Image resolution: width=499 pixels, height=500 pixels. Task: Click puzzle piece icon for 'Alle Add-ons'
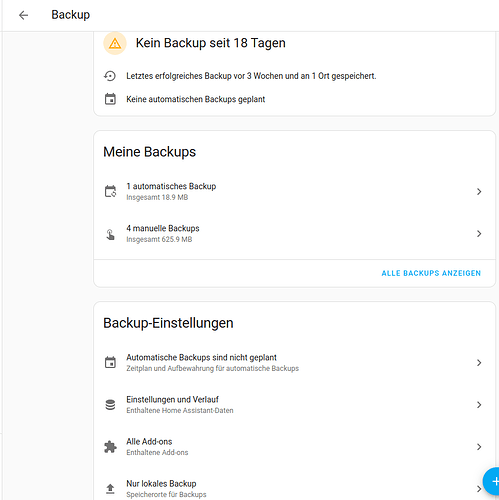pyautogui.click(x=110, y=447)
